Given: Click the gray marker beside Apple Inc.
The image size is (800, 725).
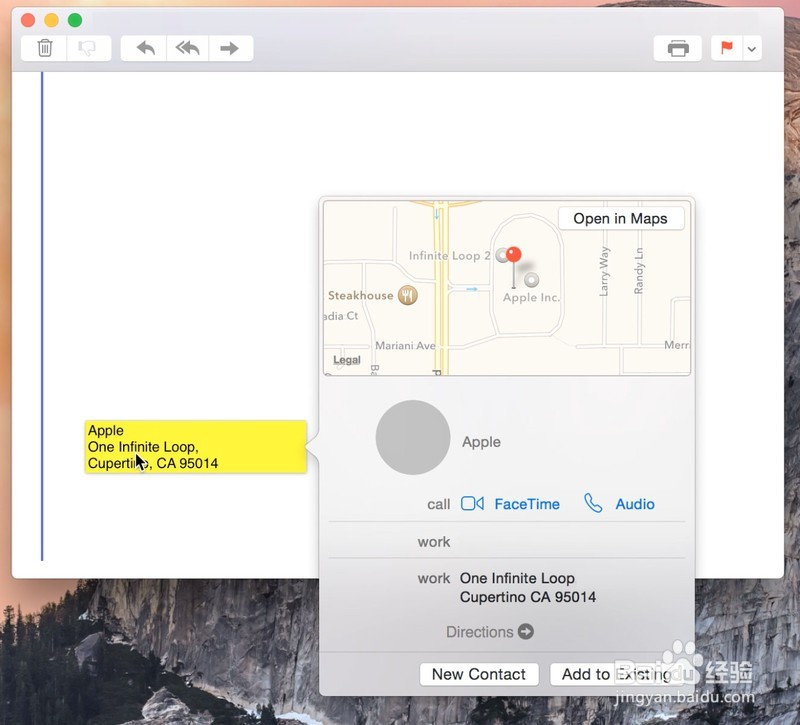Looking at the screenshot, I should pos(532,280).
